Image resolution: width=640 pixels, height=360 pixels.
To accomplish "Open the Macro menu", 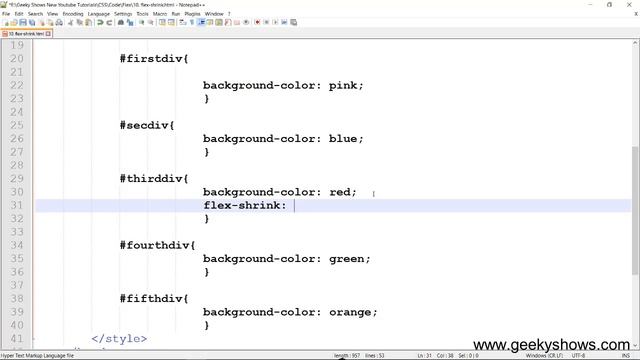I will [x=160, y=14].
